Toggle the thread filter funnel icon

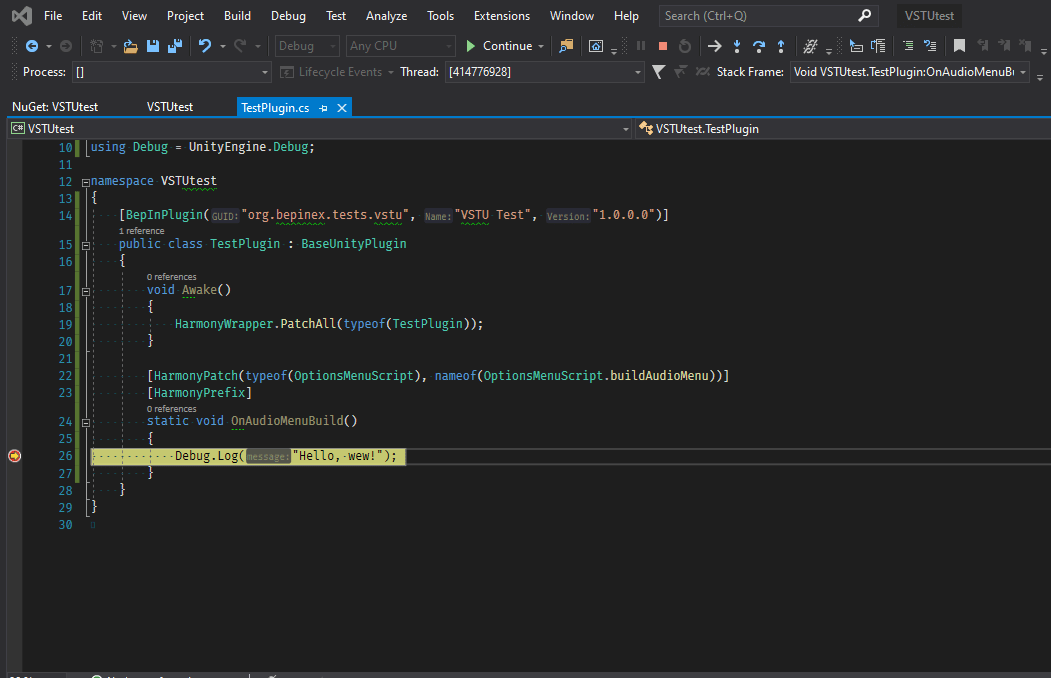click(657, 71)
